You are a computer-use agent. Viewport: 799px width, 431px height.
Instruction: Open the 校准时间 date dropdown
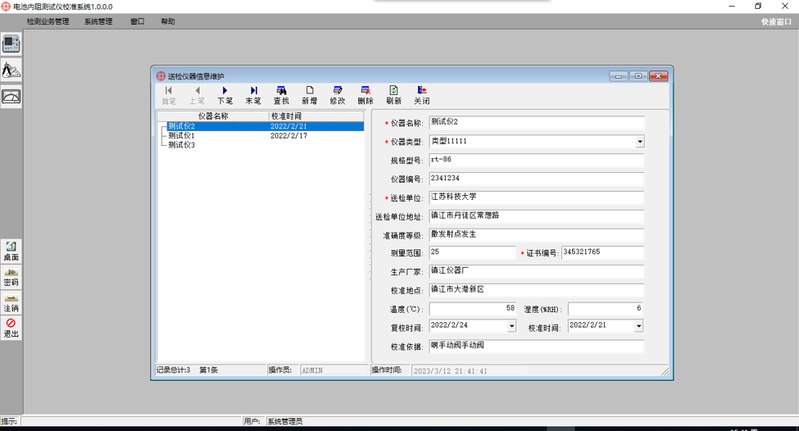(639, 326)
